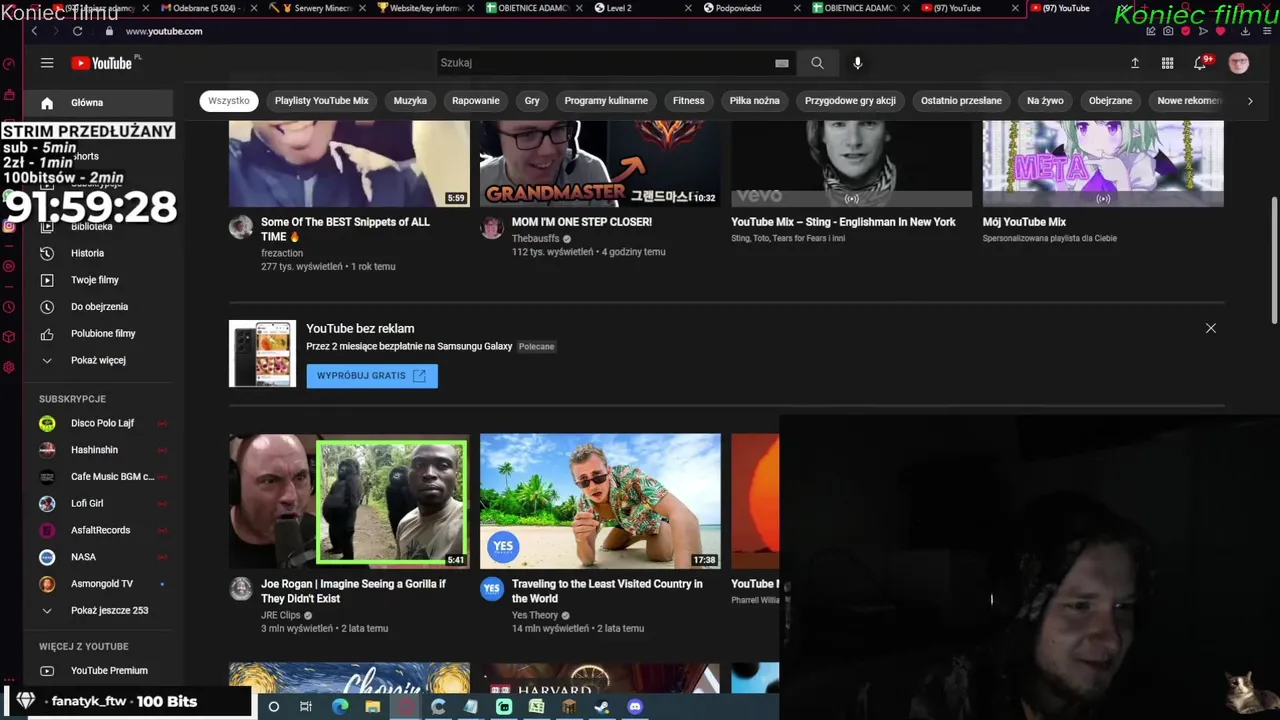Select the Piłka nożna filter chip
Viewport: 1280px width, 720px height.
pos(755,101)
